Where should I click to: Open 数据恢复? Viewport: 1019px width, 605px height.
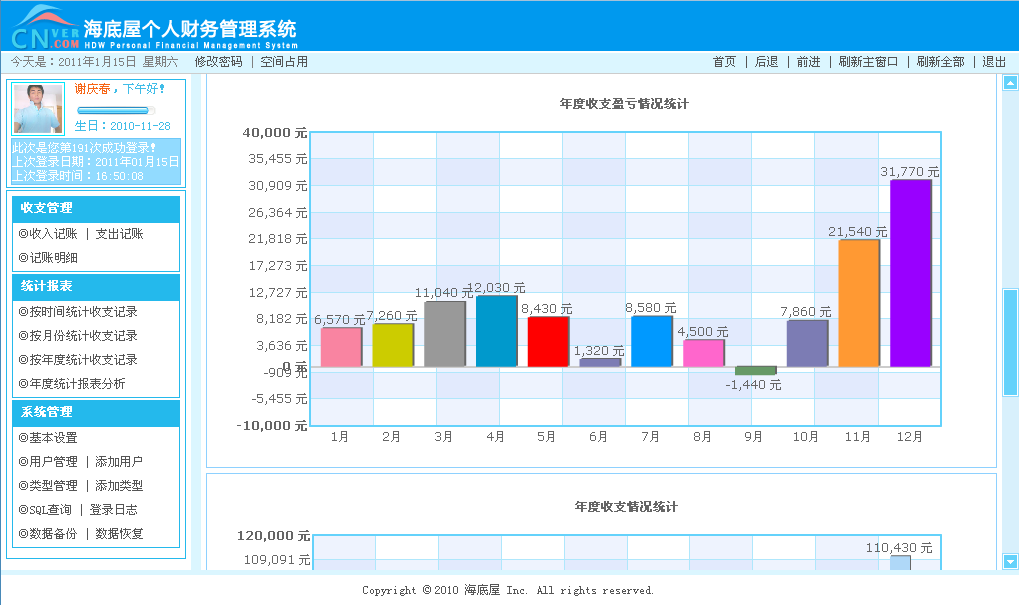coord(120,534)
